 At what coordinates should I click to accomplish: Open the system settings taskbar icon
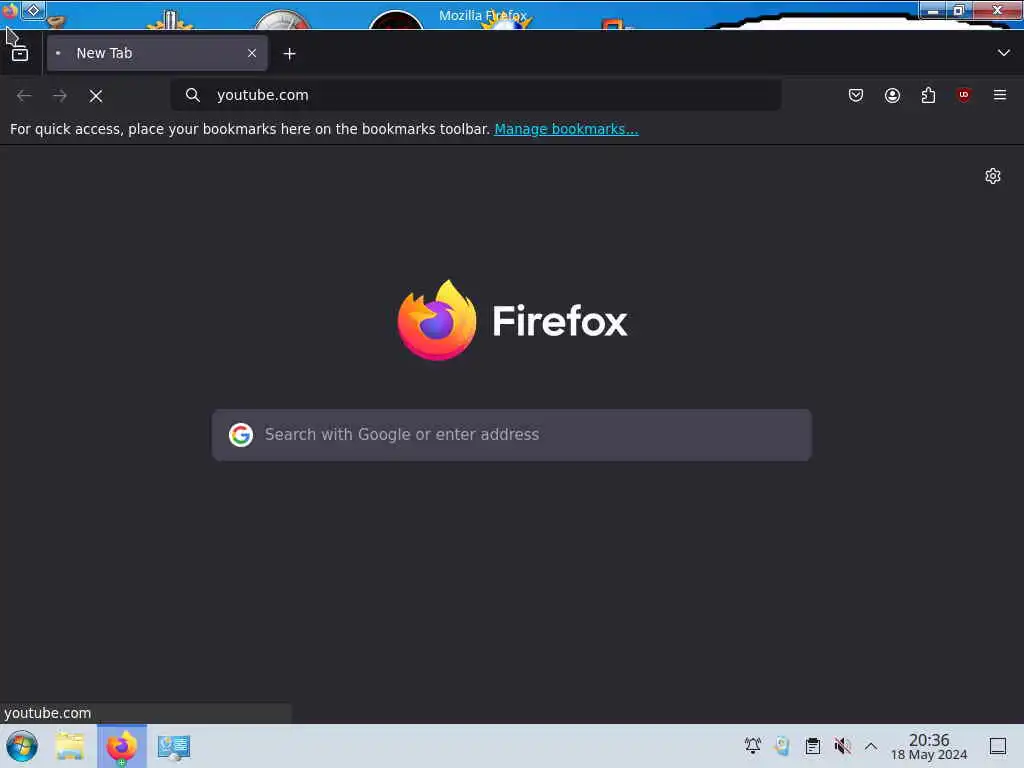tap(174, 747)
